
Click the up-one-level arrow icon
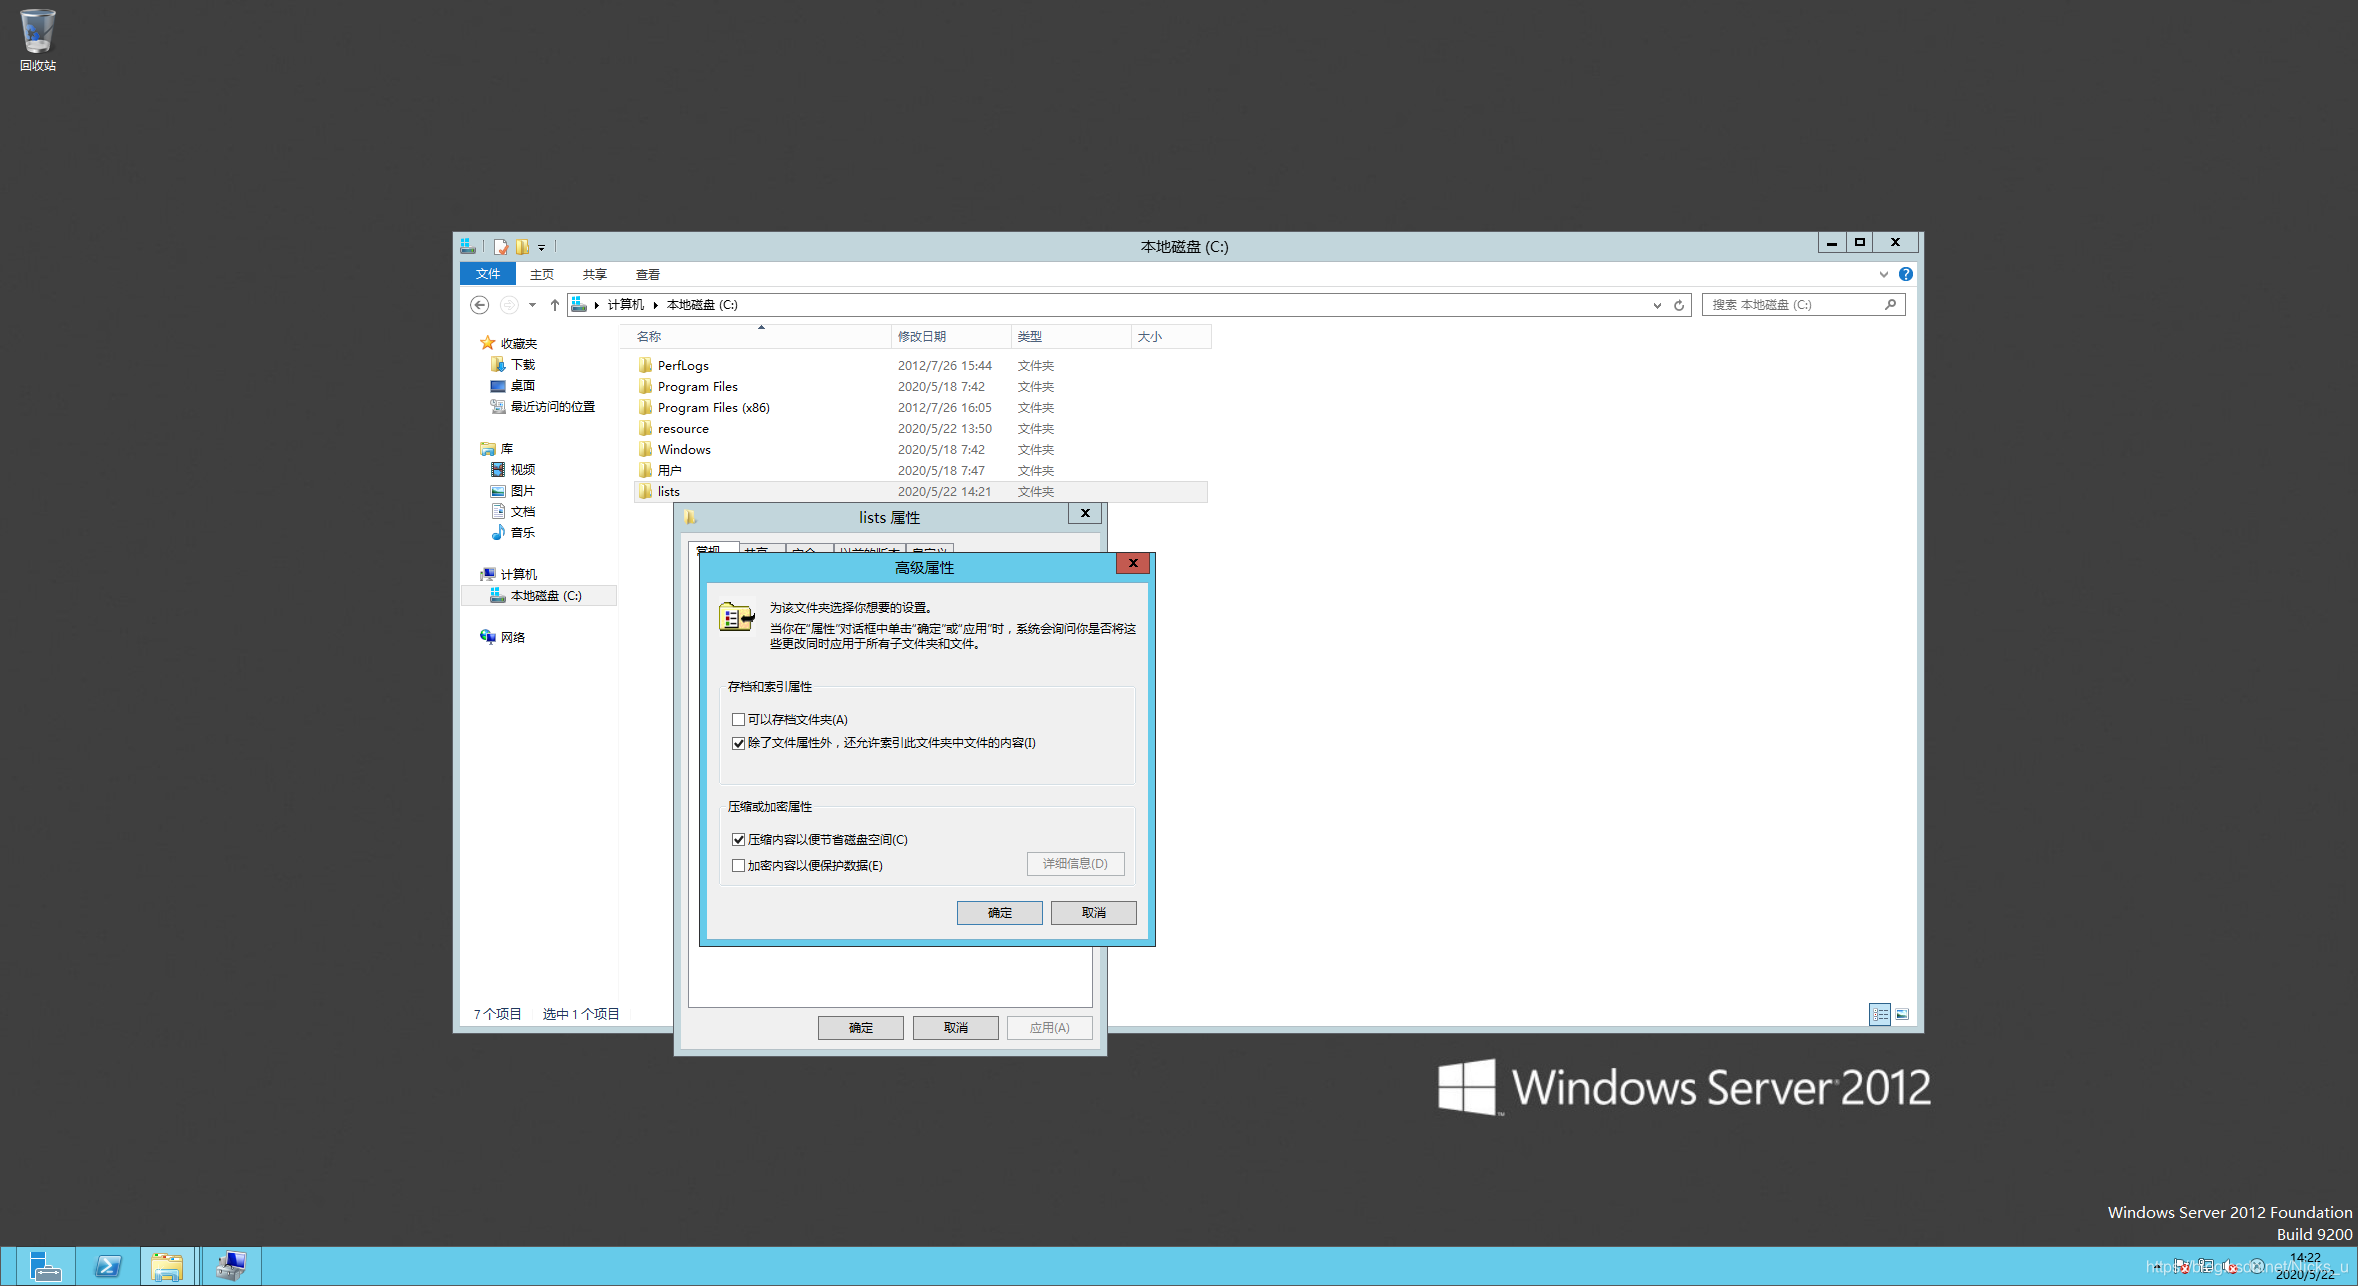click(555, 305)
